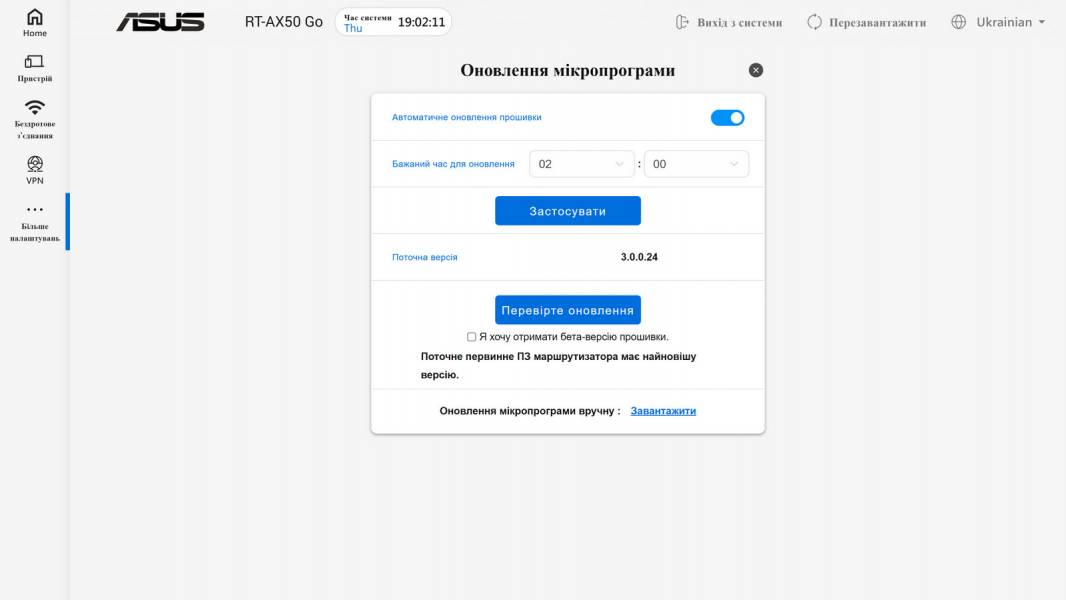Click the Перевірте оновлення button

pyautogui.click(x=568, y=310)
